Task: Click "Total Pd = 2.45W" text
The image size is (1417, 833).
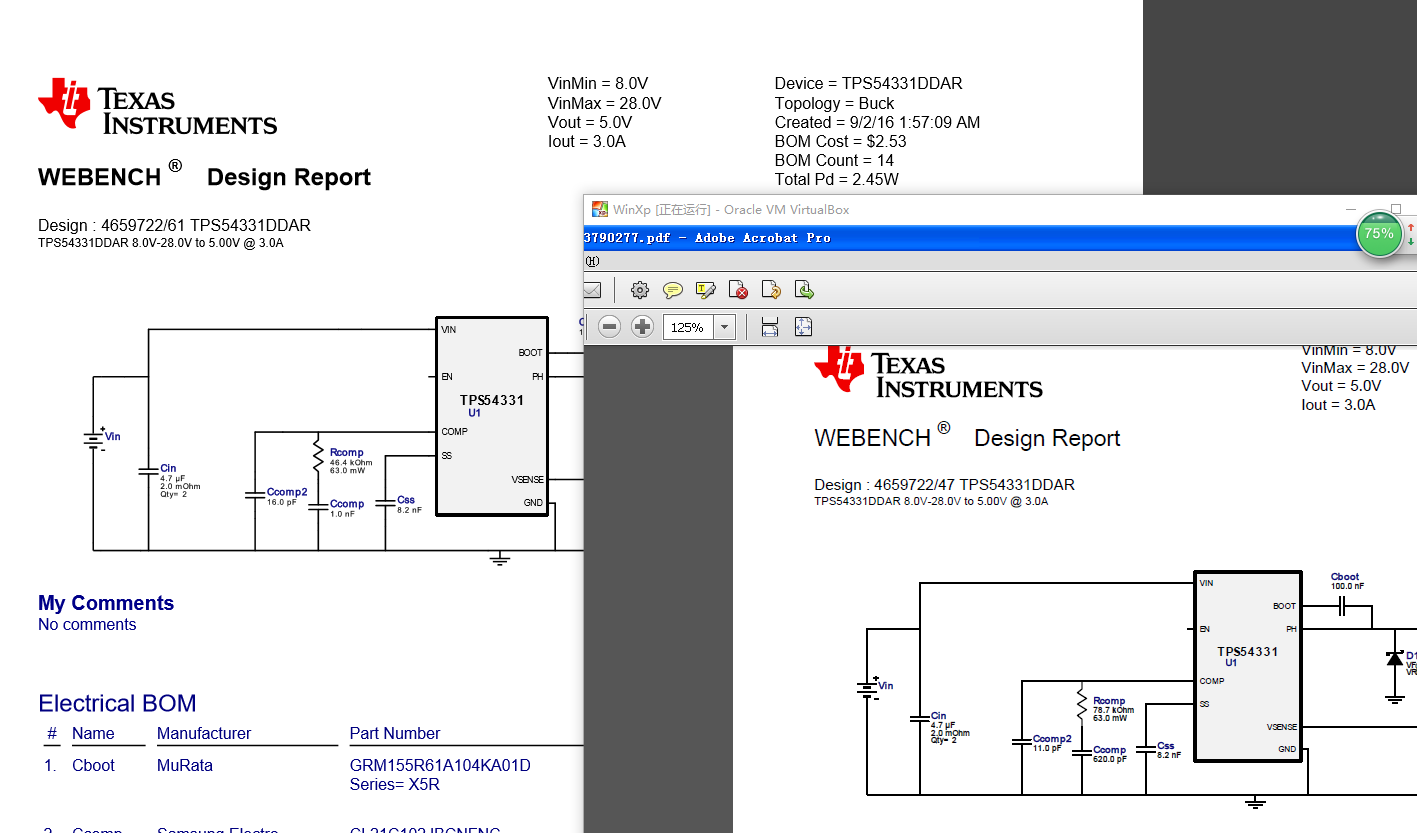Action: tap(836, 180)
